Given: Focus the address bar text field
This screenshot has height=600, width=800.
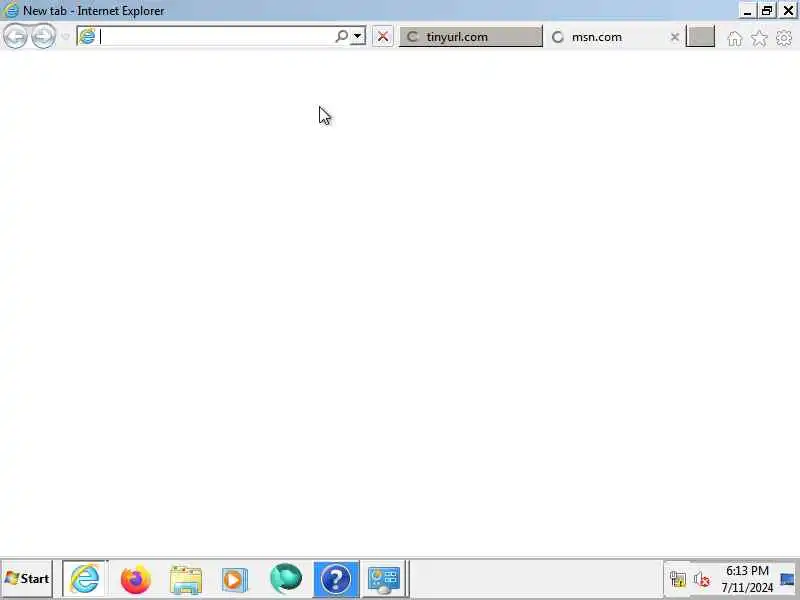Looking at the screenshot, I should click(216, 36).
